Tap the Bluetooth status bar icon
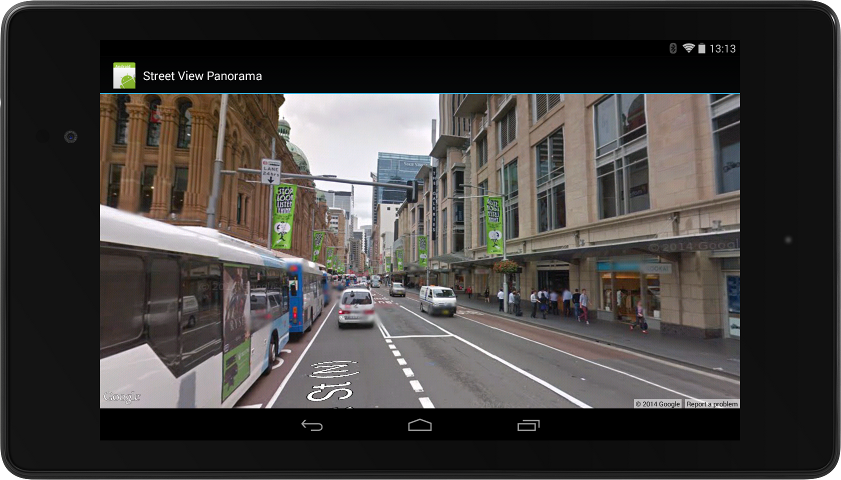The image size is (841, 480). [673, 48]
